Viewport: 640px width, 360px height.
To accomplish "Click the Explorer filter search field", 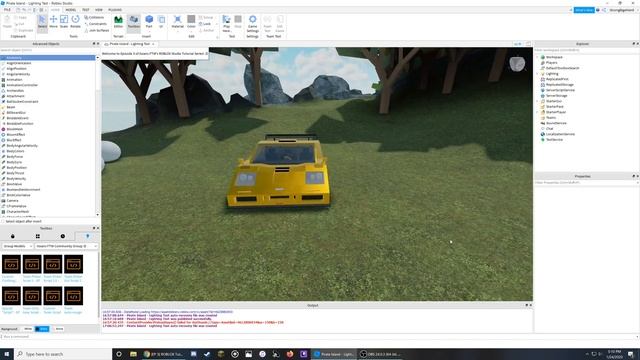I will (586, 50).
